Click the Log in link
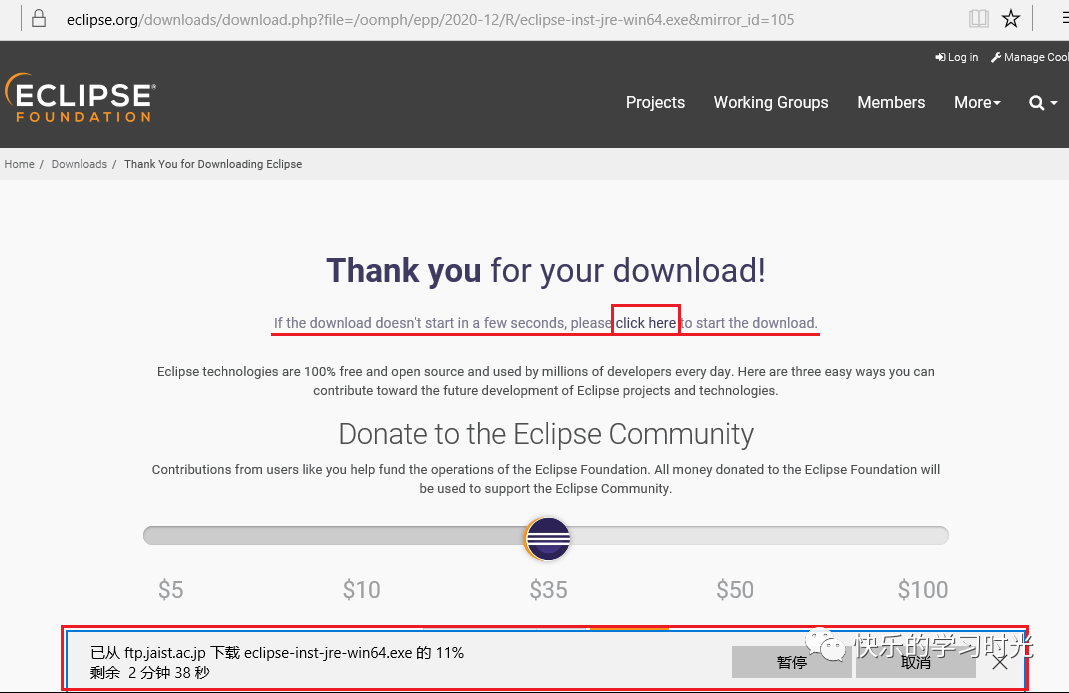 [x=957, y=57]
